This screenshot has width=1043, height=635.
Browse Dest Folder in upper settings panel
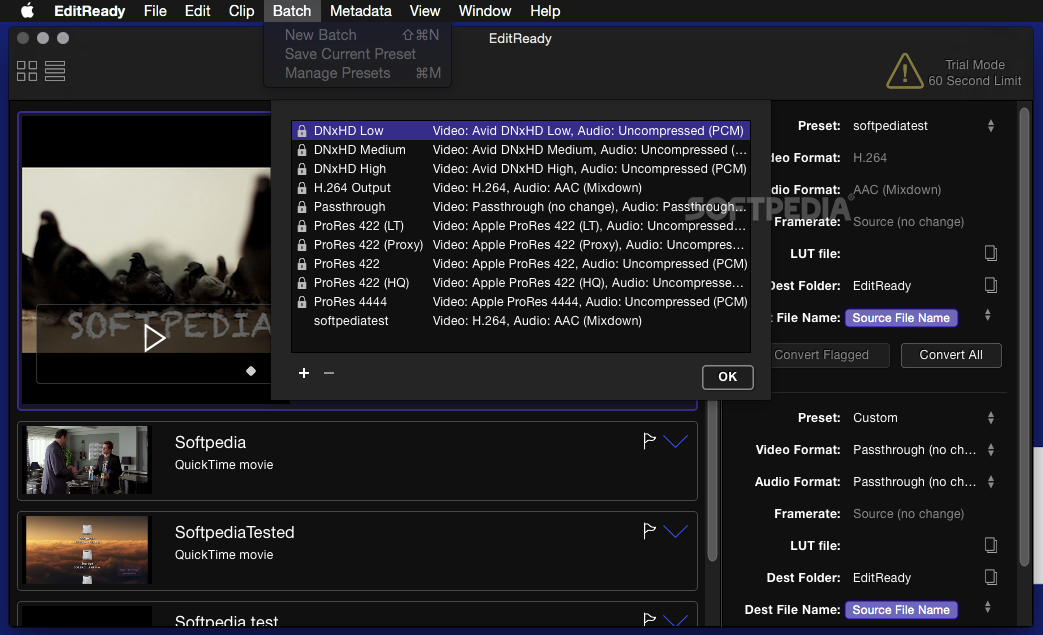(990, 285)
